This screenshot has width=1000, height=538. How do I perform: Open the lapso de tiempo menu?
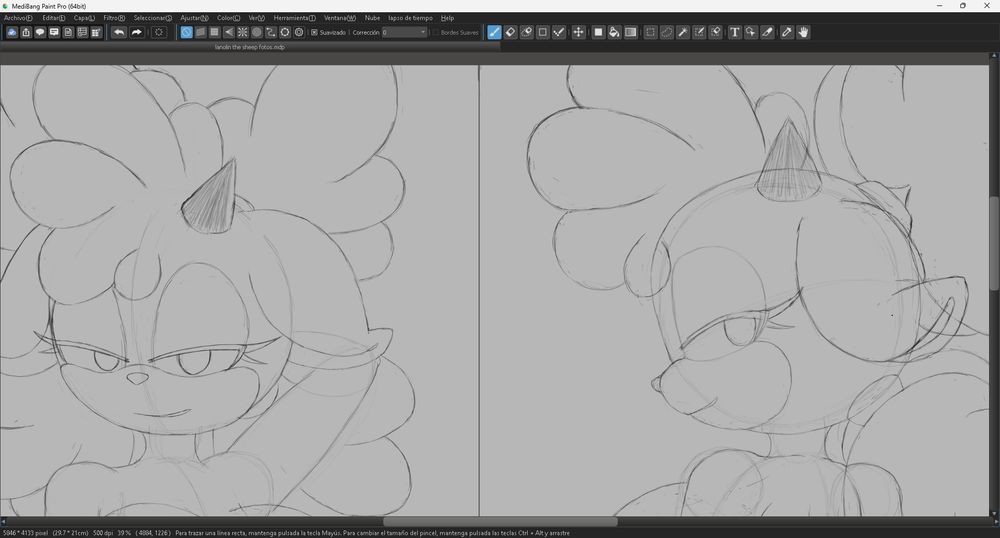(x=410, y=18)
